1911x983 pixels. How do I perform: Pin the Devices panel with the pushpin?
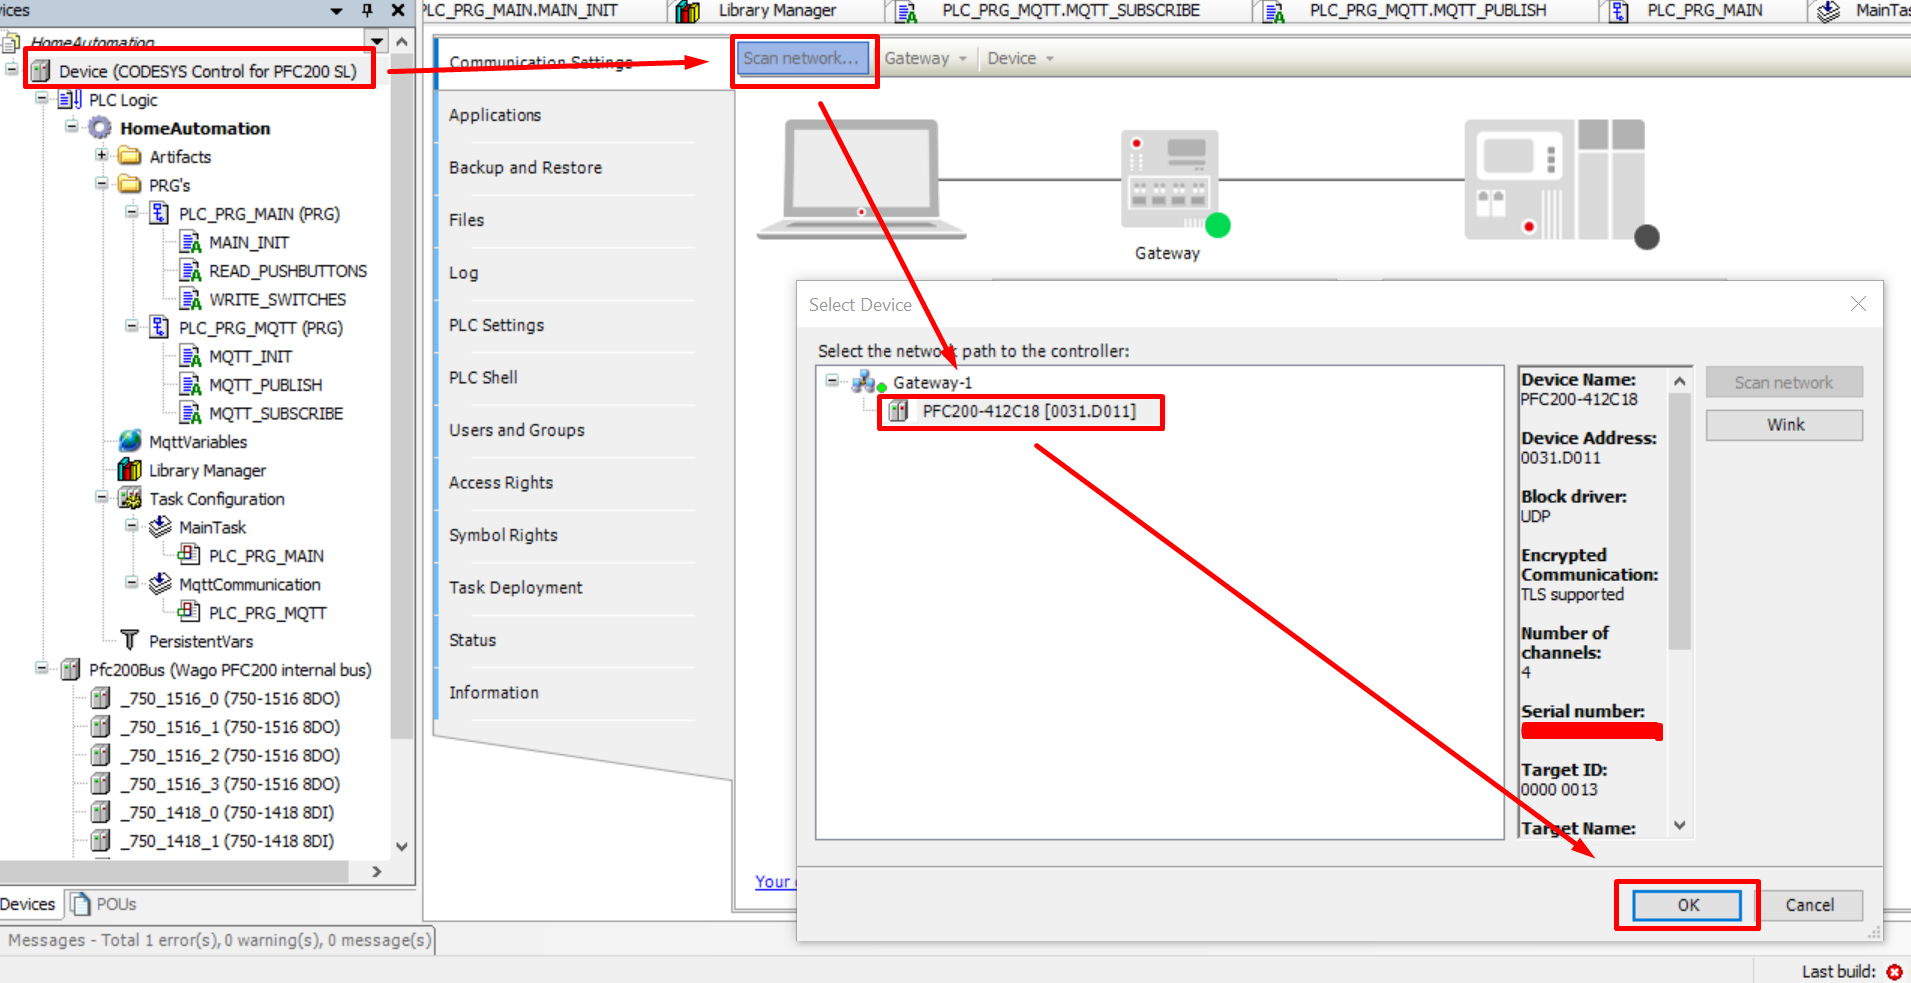coord(367,10)
